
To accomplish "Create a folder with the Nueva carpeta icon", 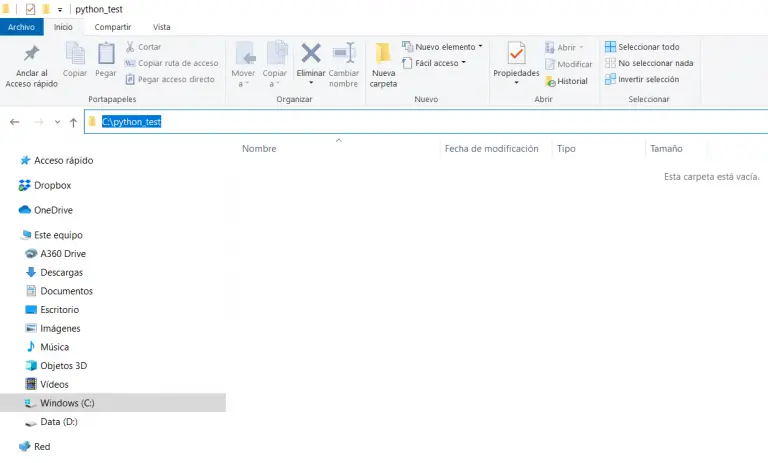I will click(383, 54).
